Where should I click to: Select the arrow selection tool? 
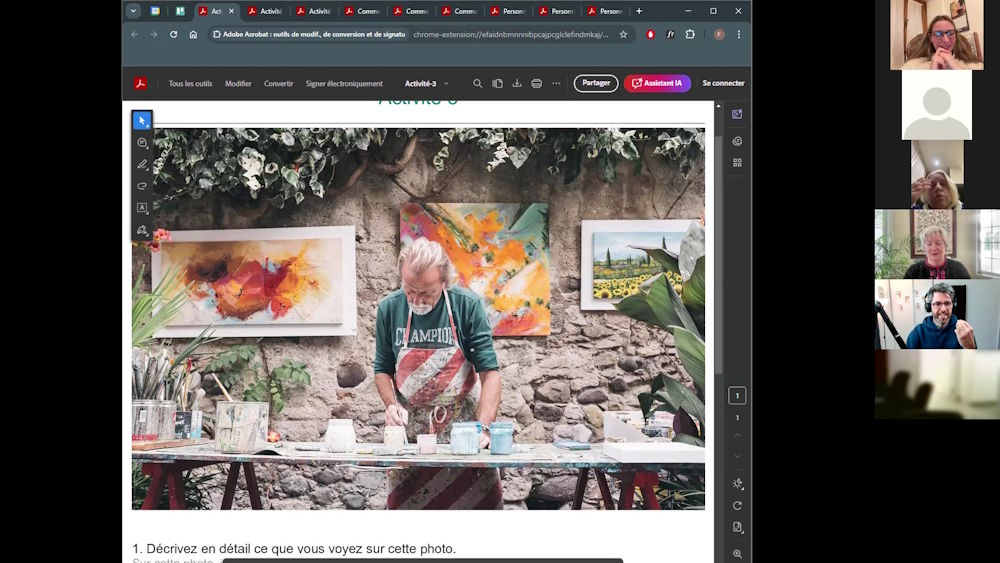click(x=142, y=121)
